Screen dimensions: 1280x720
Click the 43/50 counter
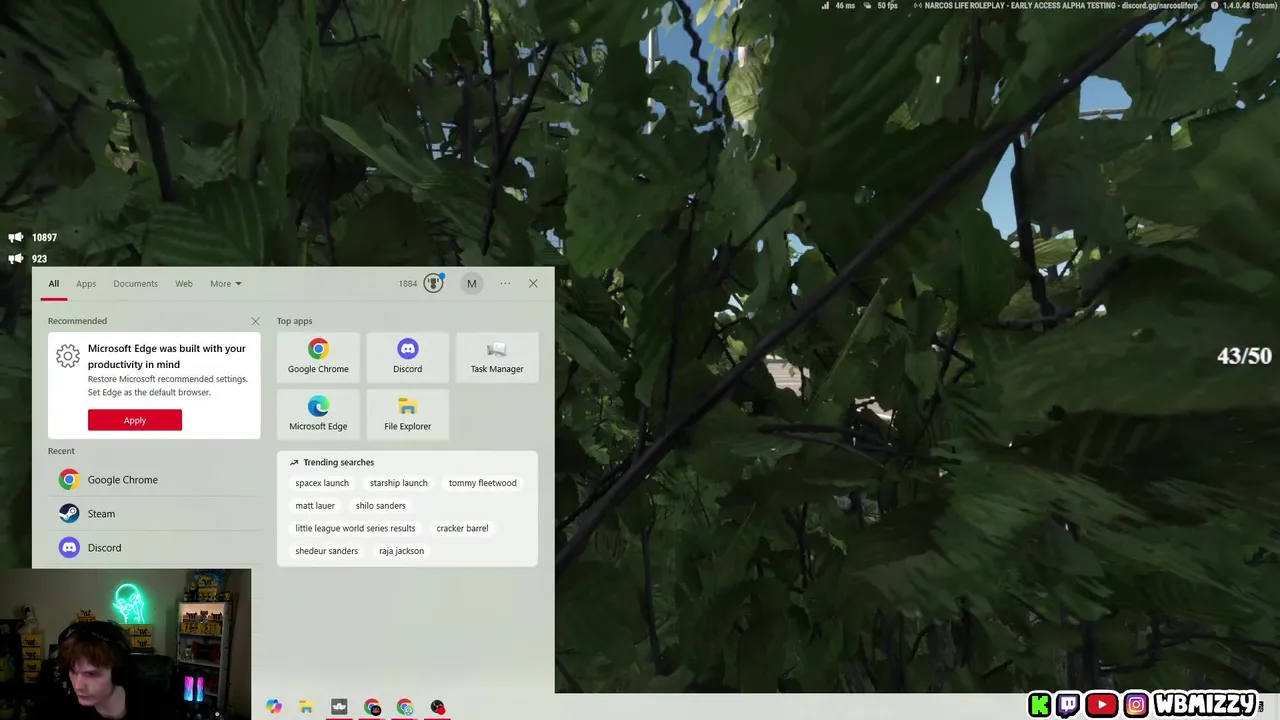(1244, 356)
